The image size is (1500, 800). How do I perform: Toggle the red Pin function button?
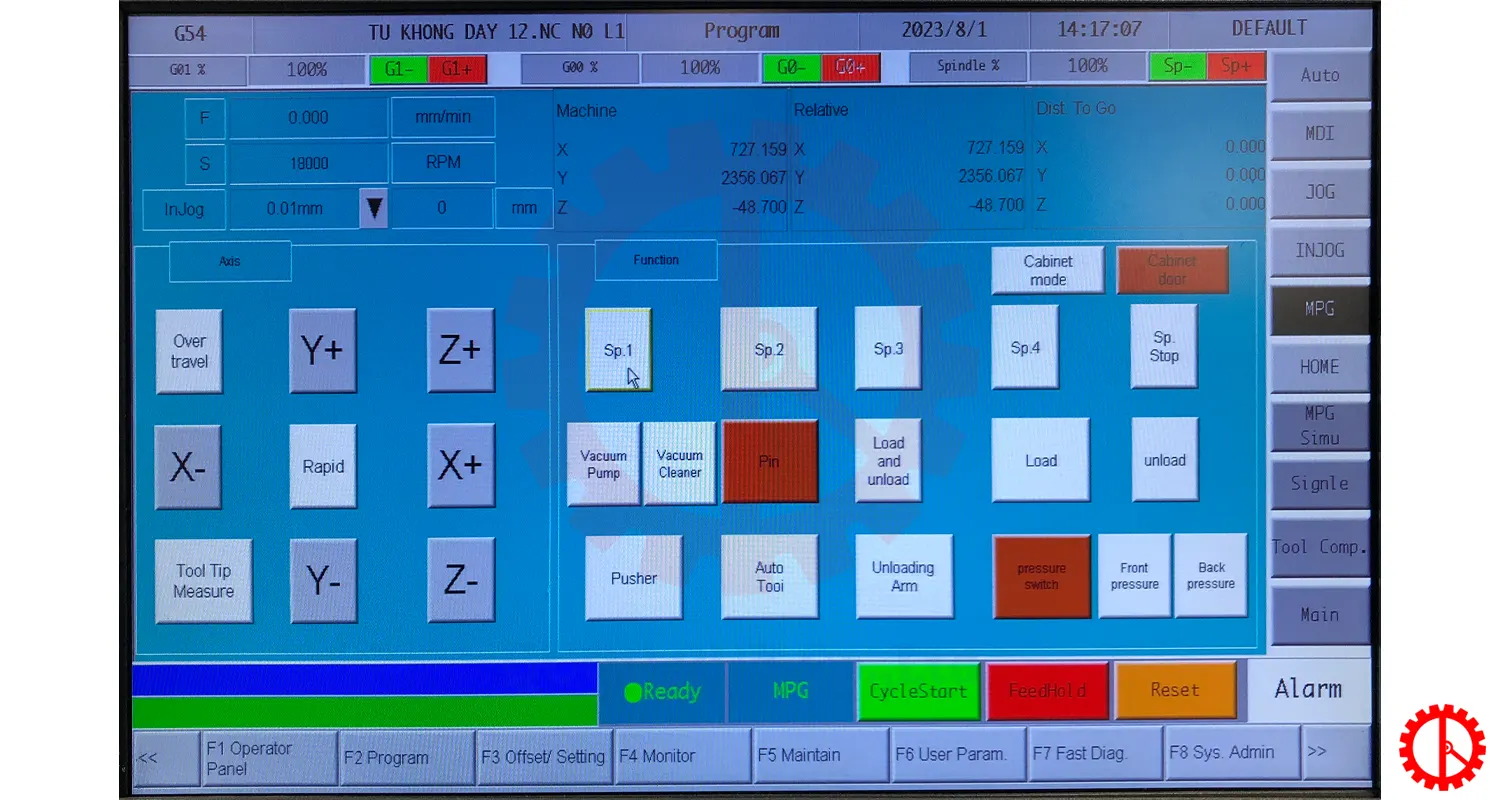[769, 461]
